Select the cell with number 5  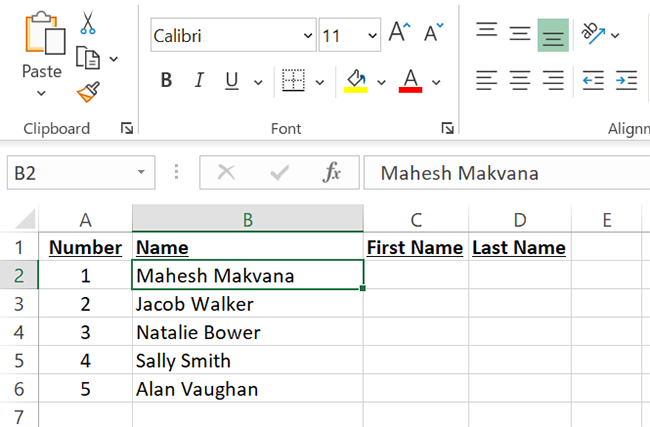[x=85, y=389]
